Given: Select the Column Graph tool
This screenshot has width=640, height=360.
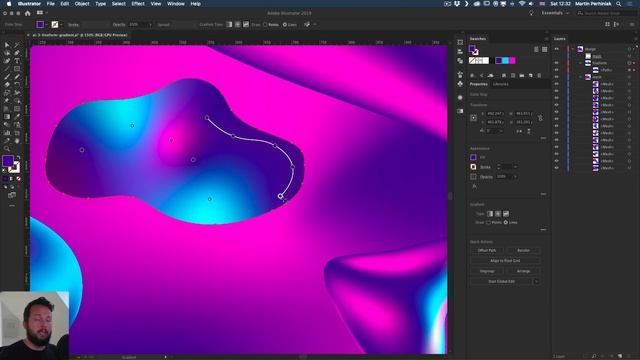Looking at the screenshot, I should (7, 133).
